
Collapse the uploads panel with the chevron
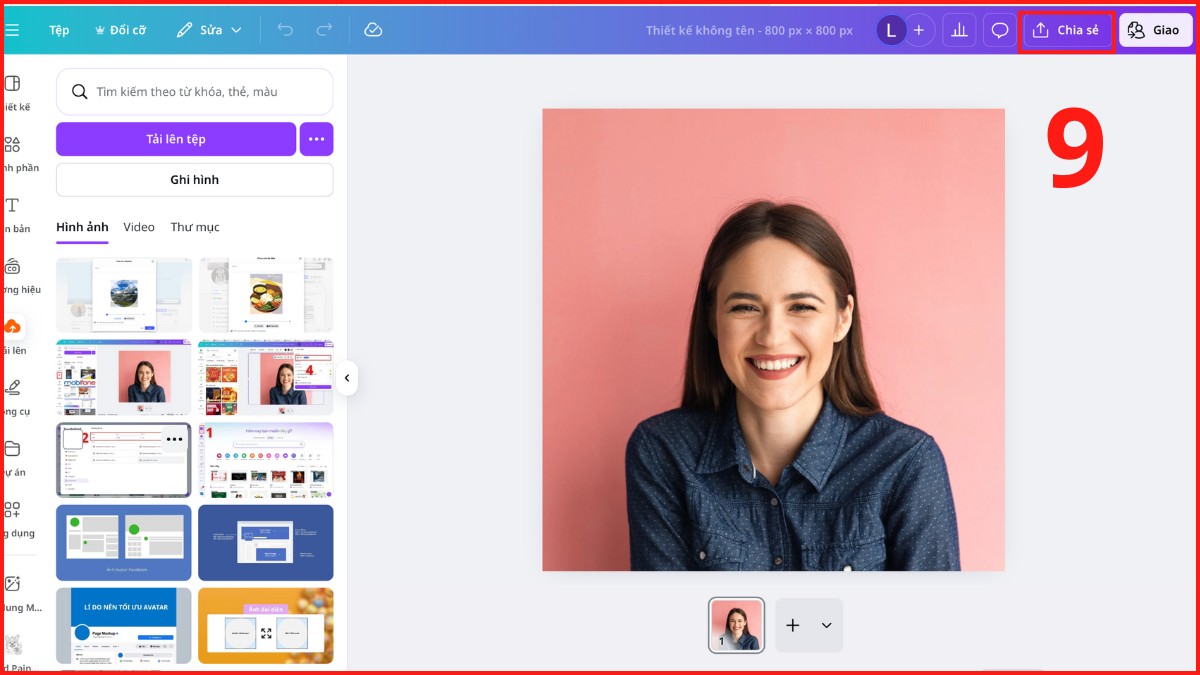(x=347, y=378)
